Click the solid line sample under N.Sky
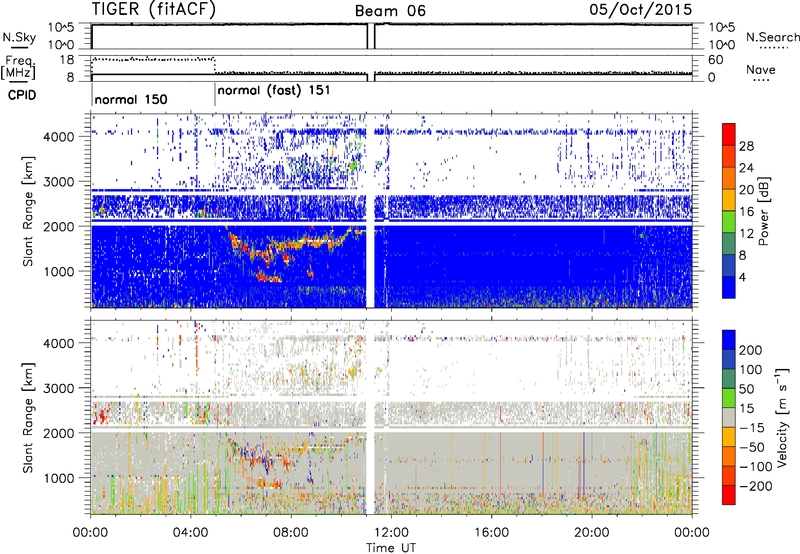800x554 pixels. click(x=19, y=48)
